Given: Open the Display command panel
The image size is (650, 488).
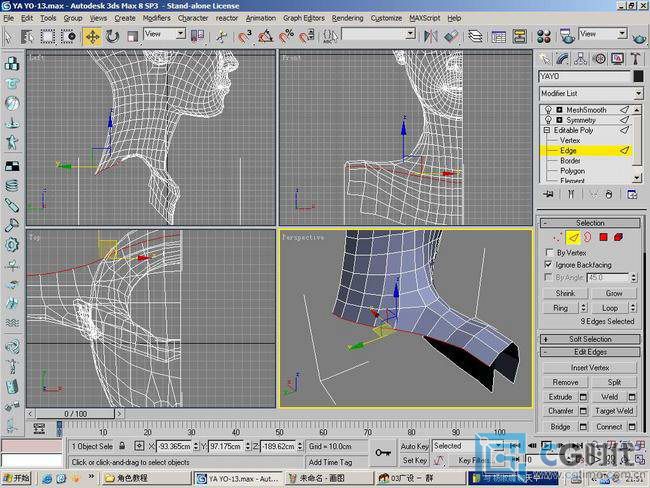Looking at the screenshot, I should [x=618, y=59].
